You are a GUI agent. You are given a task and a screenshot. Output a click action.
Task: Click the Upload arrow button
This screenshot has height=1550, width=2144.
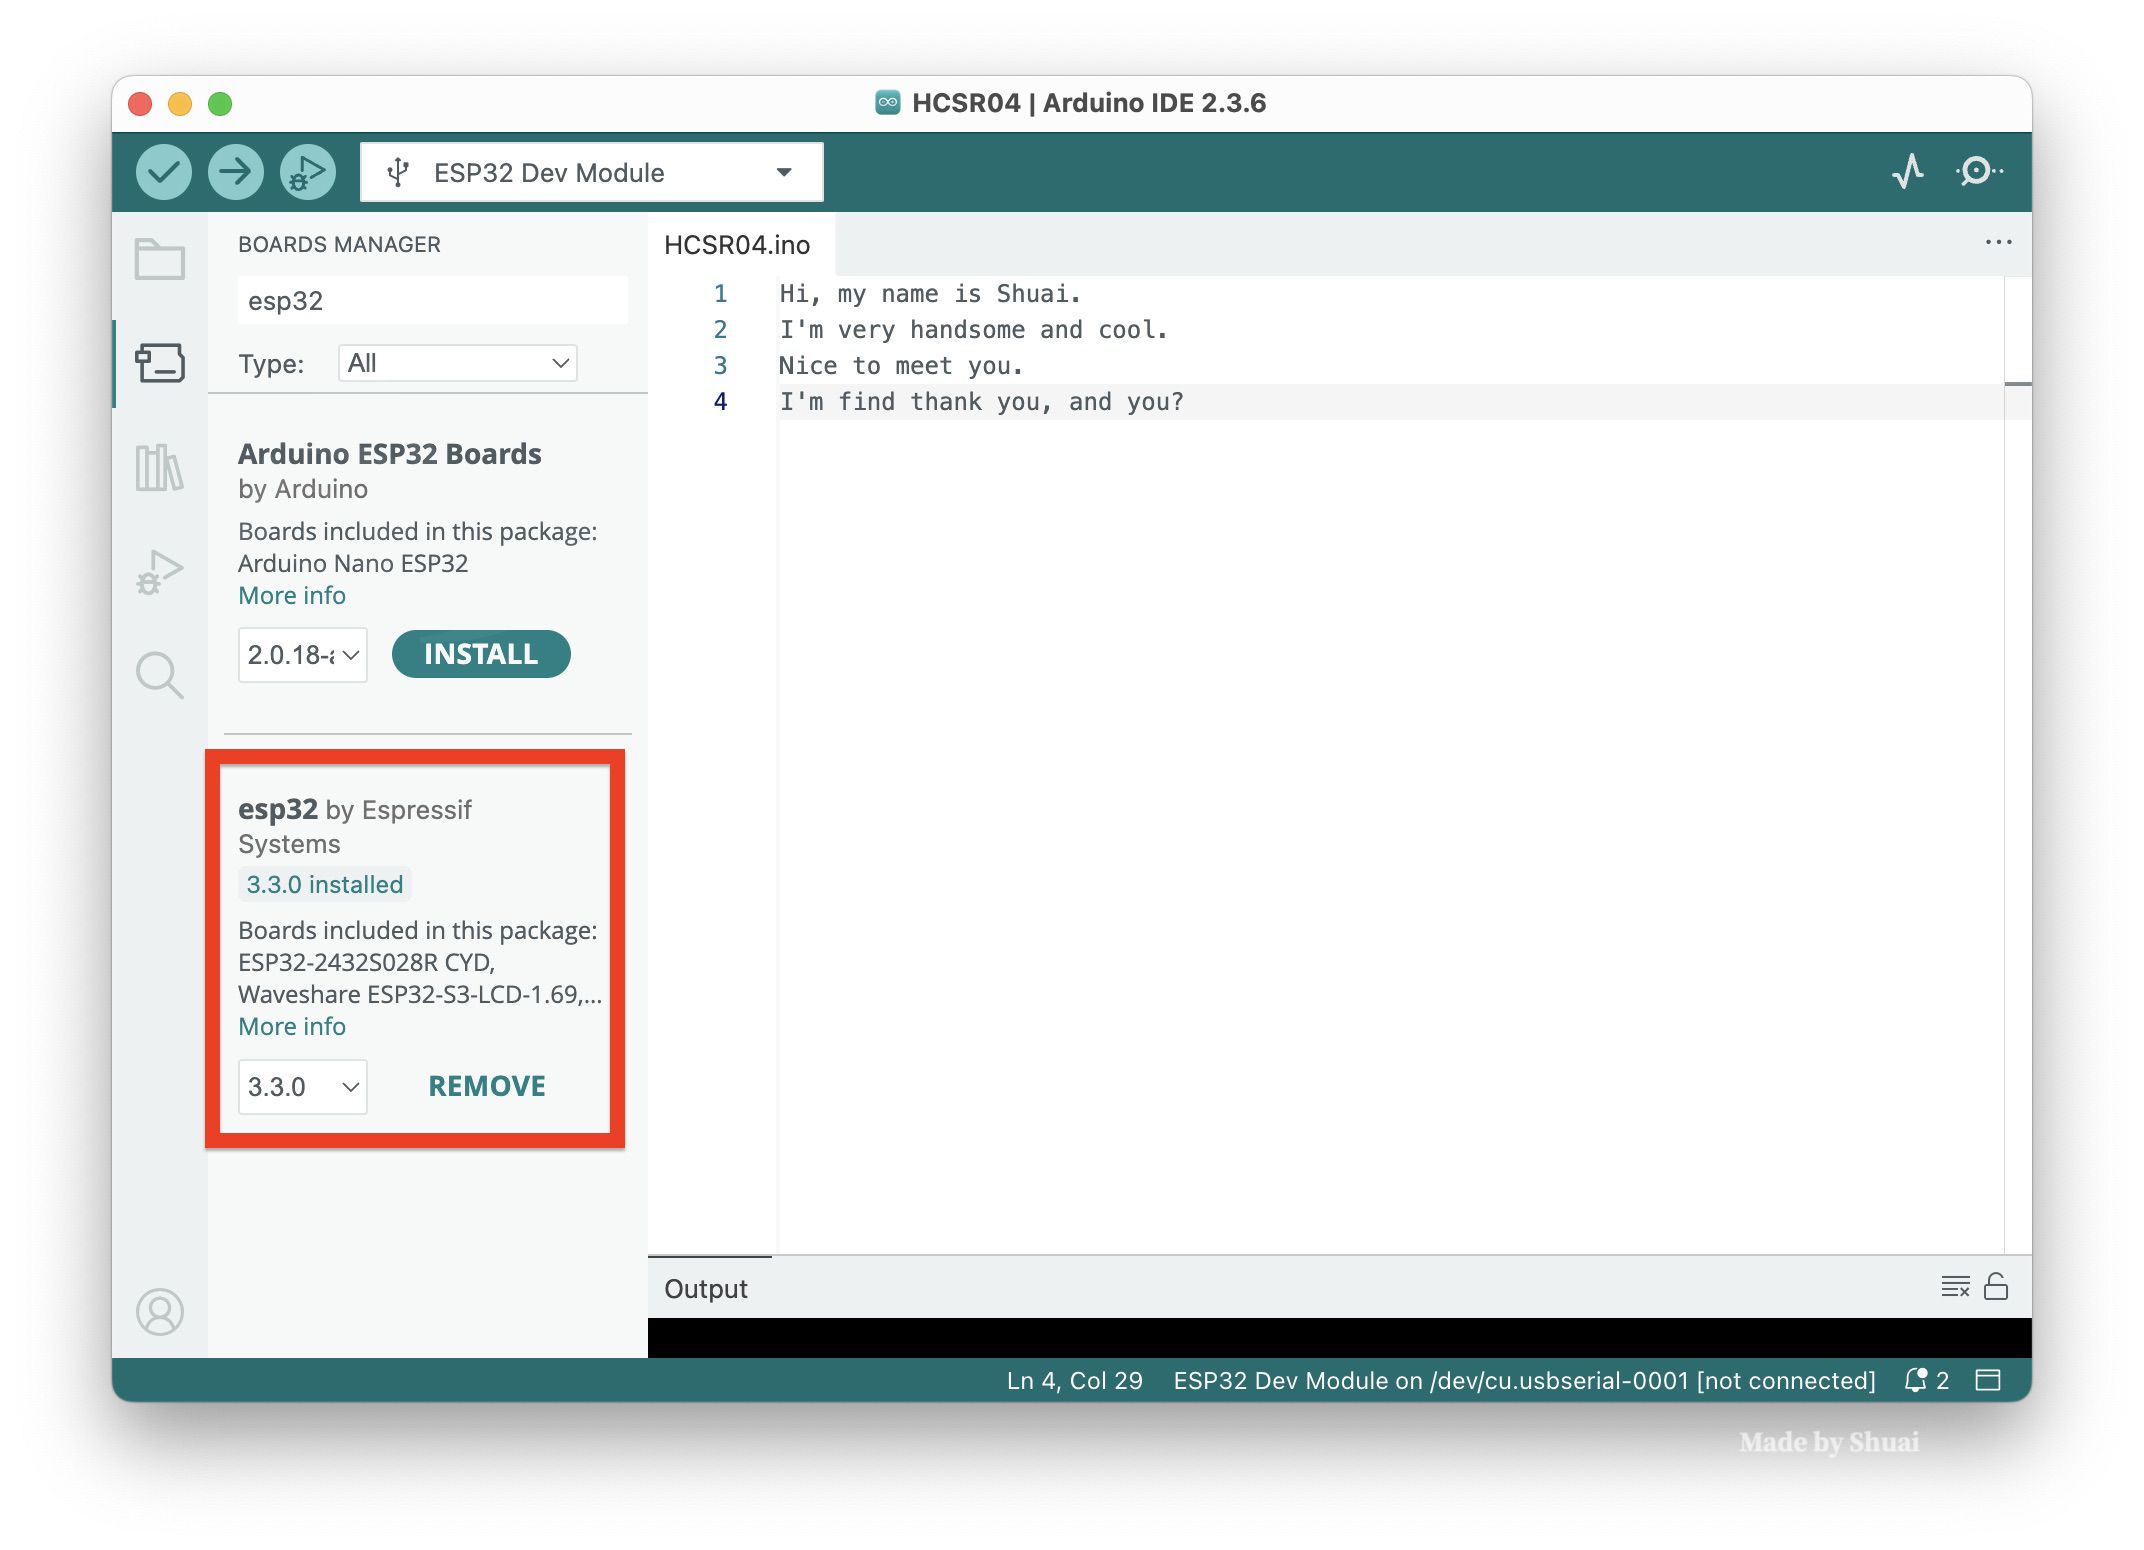tap(235, 172)
